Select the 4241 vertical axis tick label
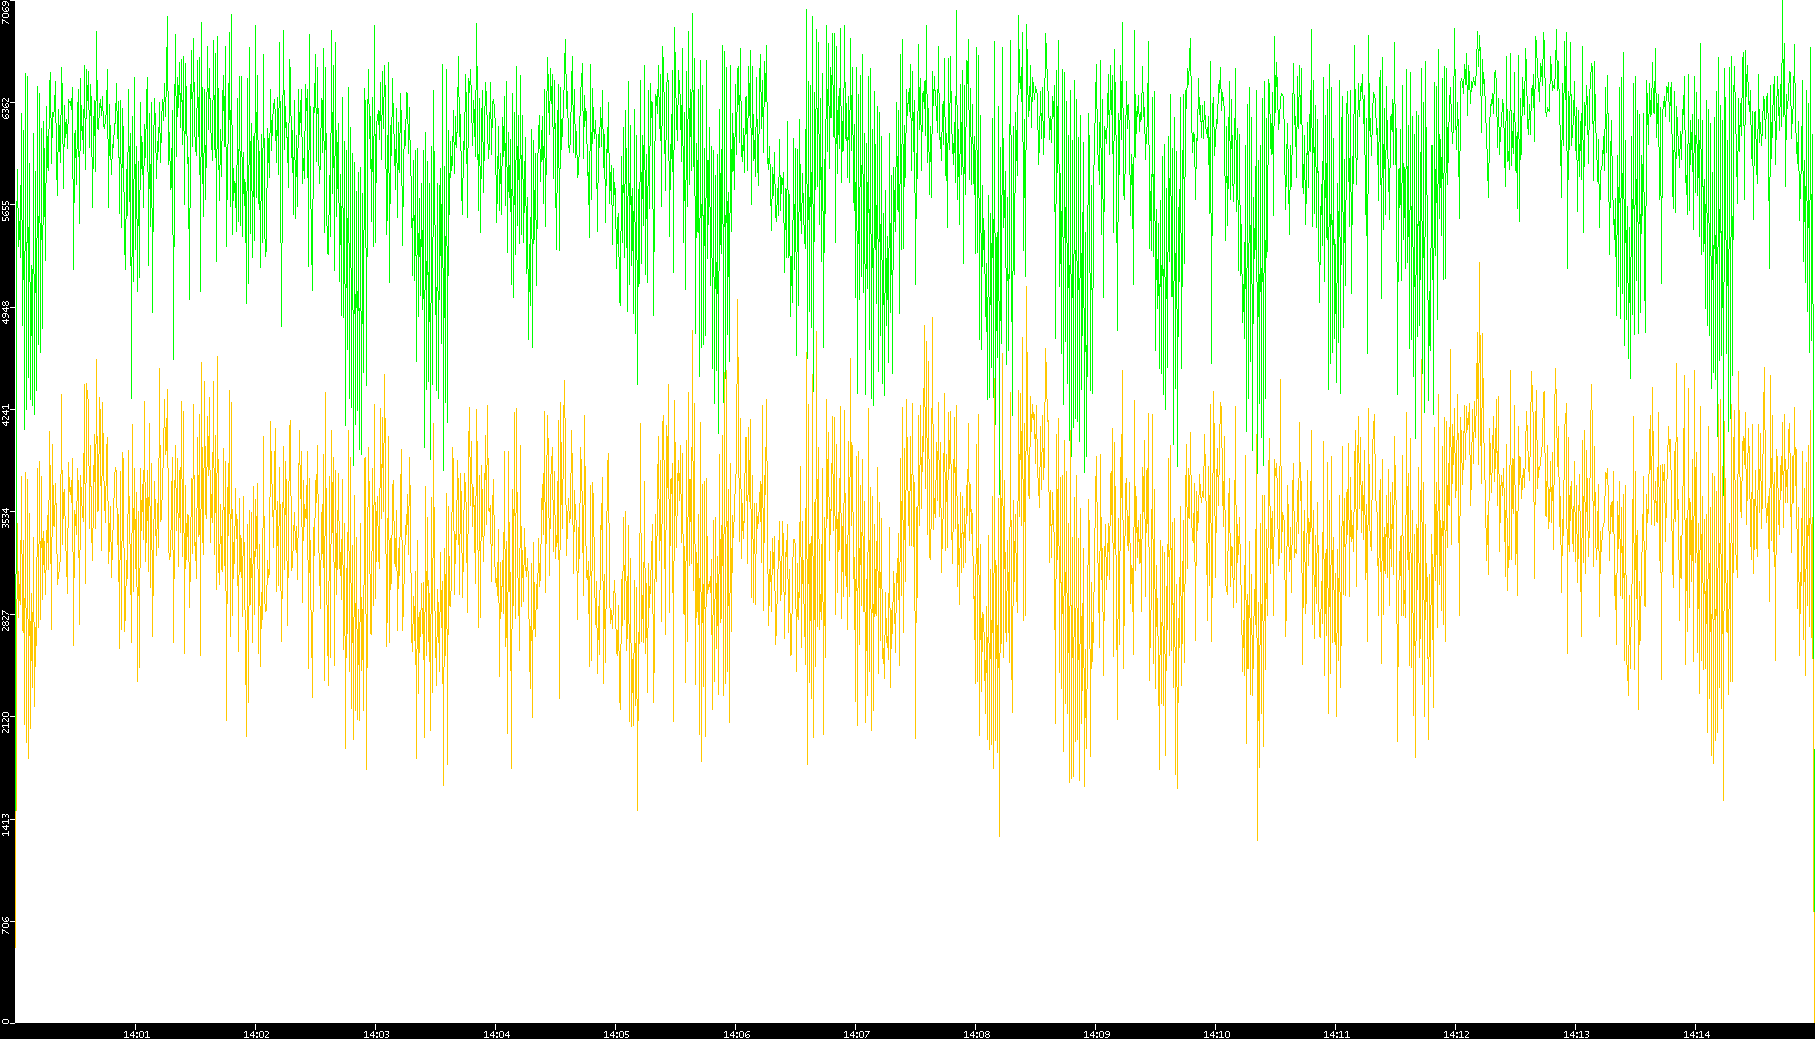The image size is (1815, 1039). point(7,415)
